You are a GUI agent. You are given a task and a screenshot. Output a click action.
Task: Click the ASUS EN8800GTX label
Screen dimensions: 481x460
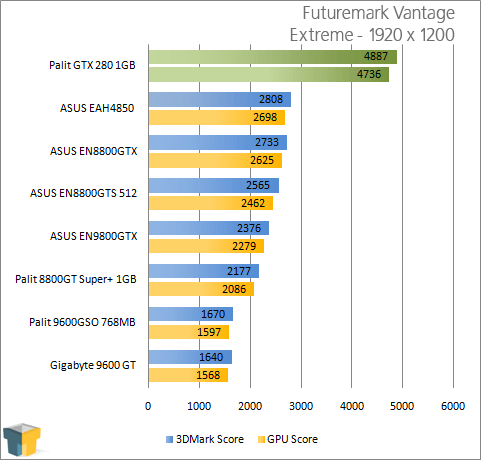point(93,151)
